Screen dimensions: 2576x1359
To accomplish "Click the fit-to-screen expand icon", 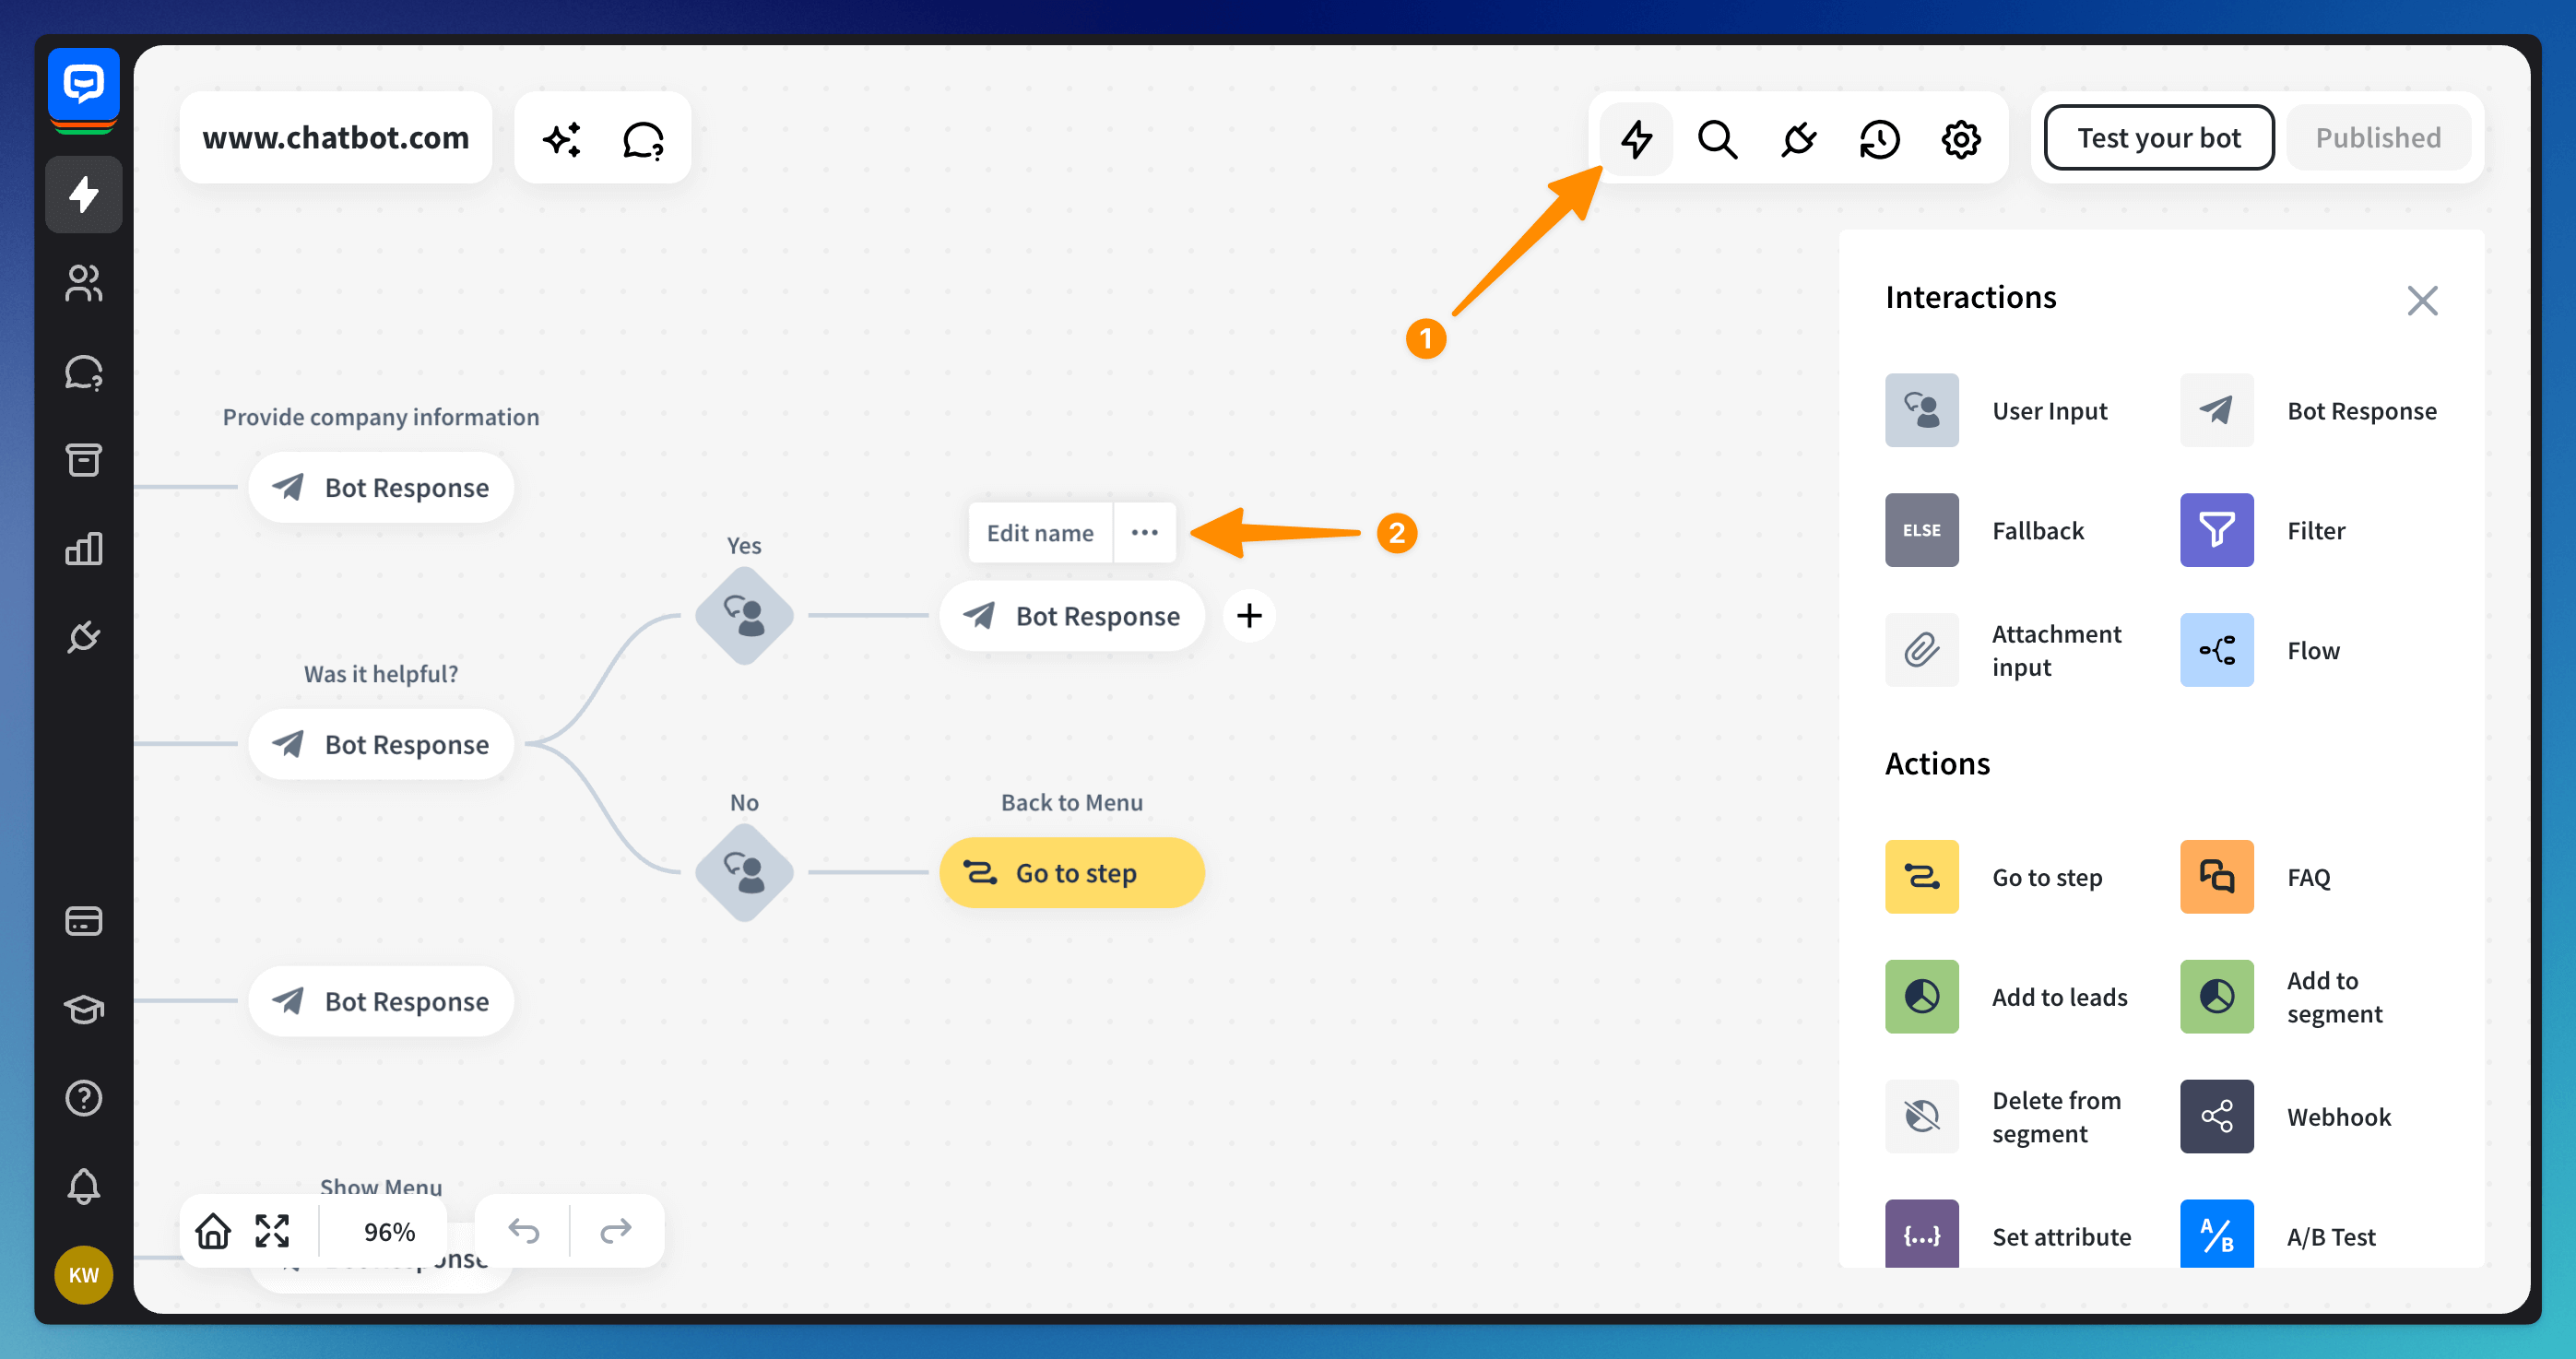I will click(272, 1231).
